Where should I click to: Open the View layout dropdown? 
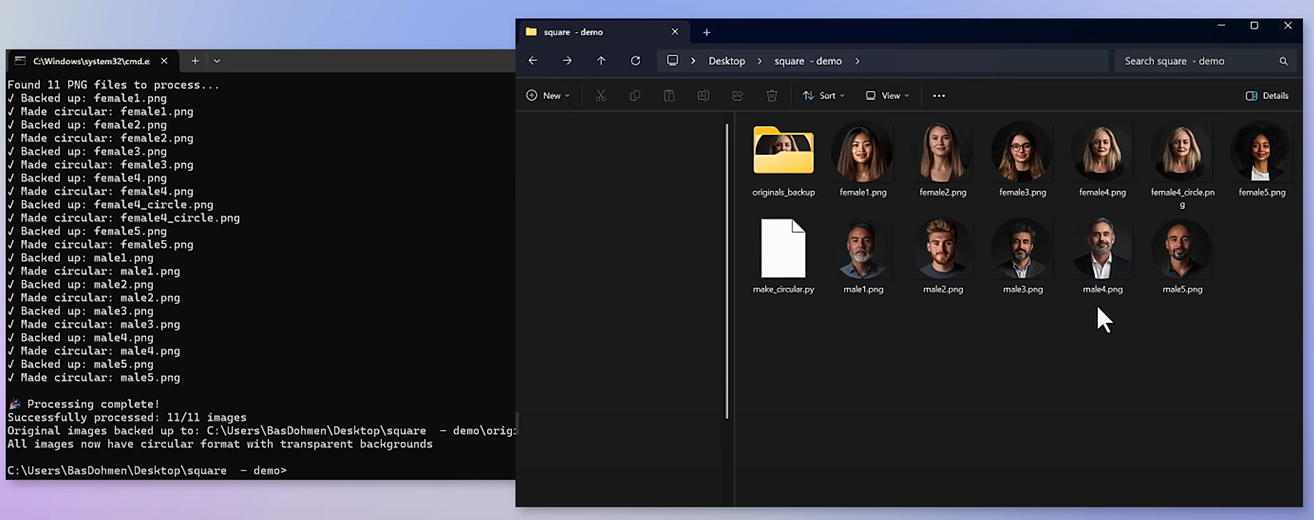click(x=887, y=96)
